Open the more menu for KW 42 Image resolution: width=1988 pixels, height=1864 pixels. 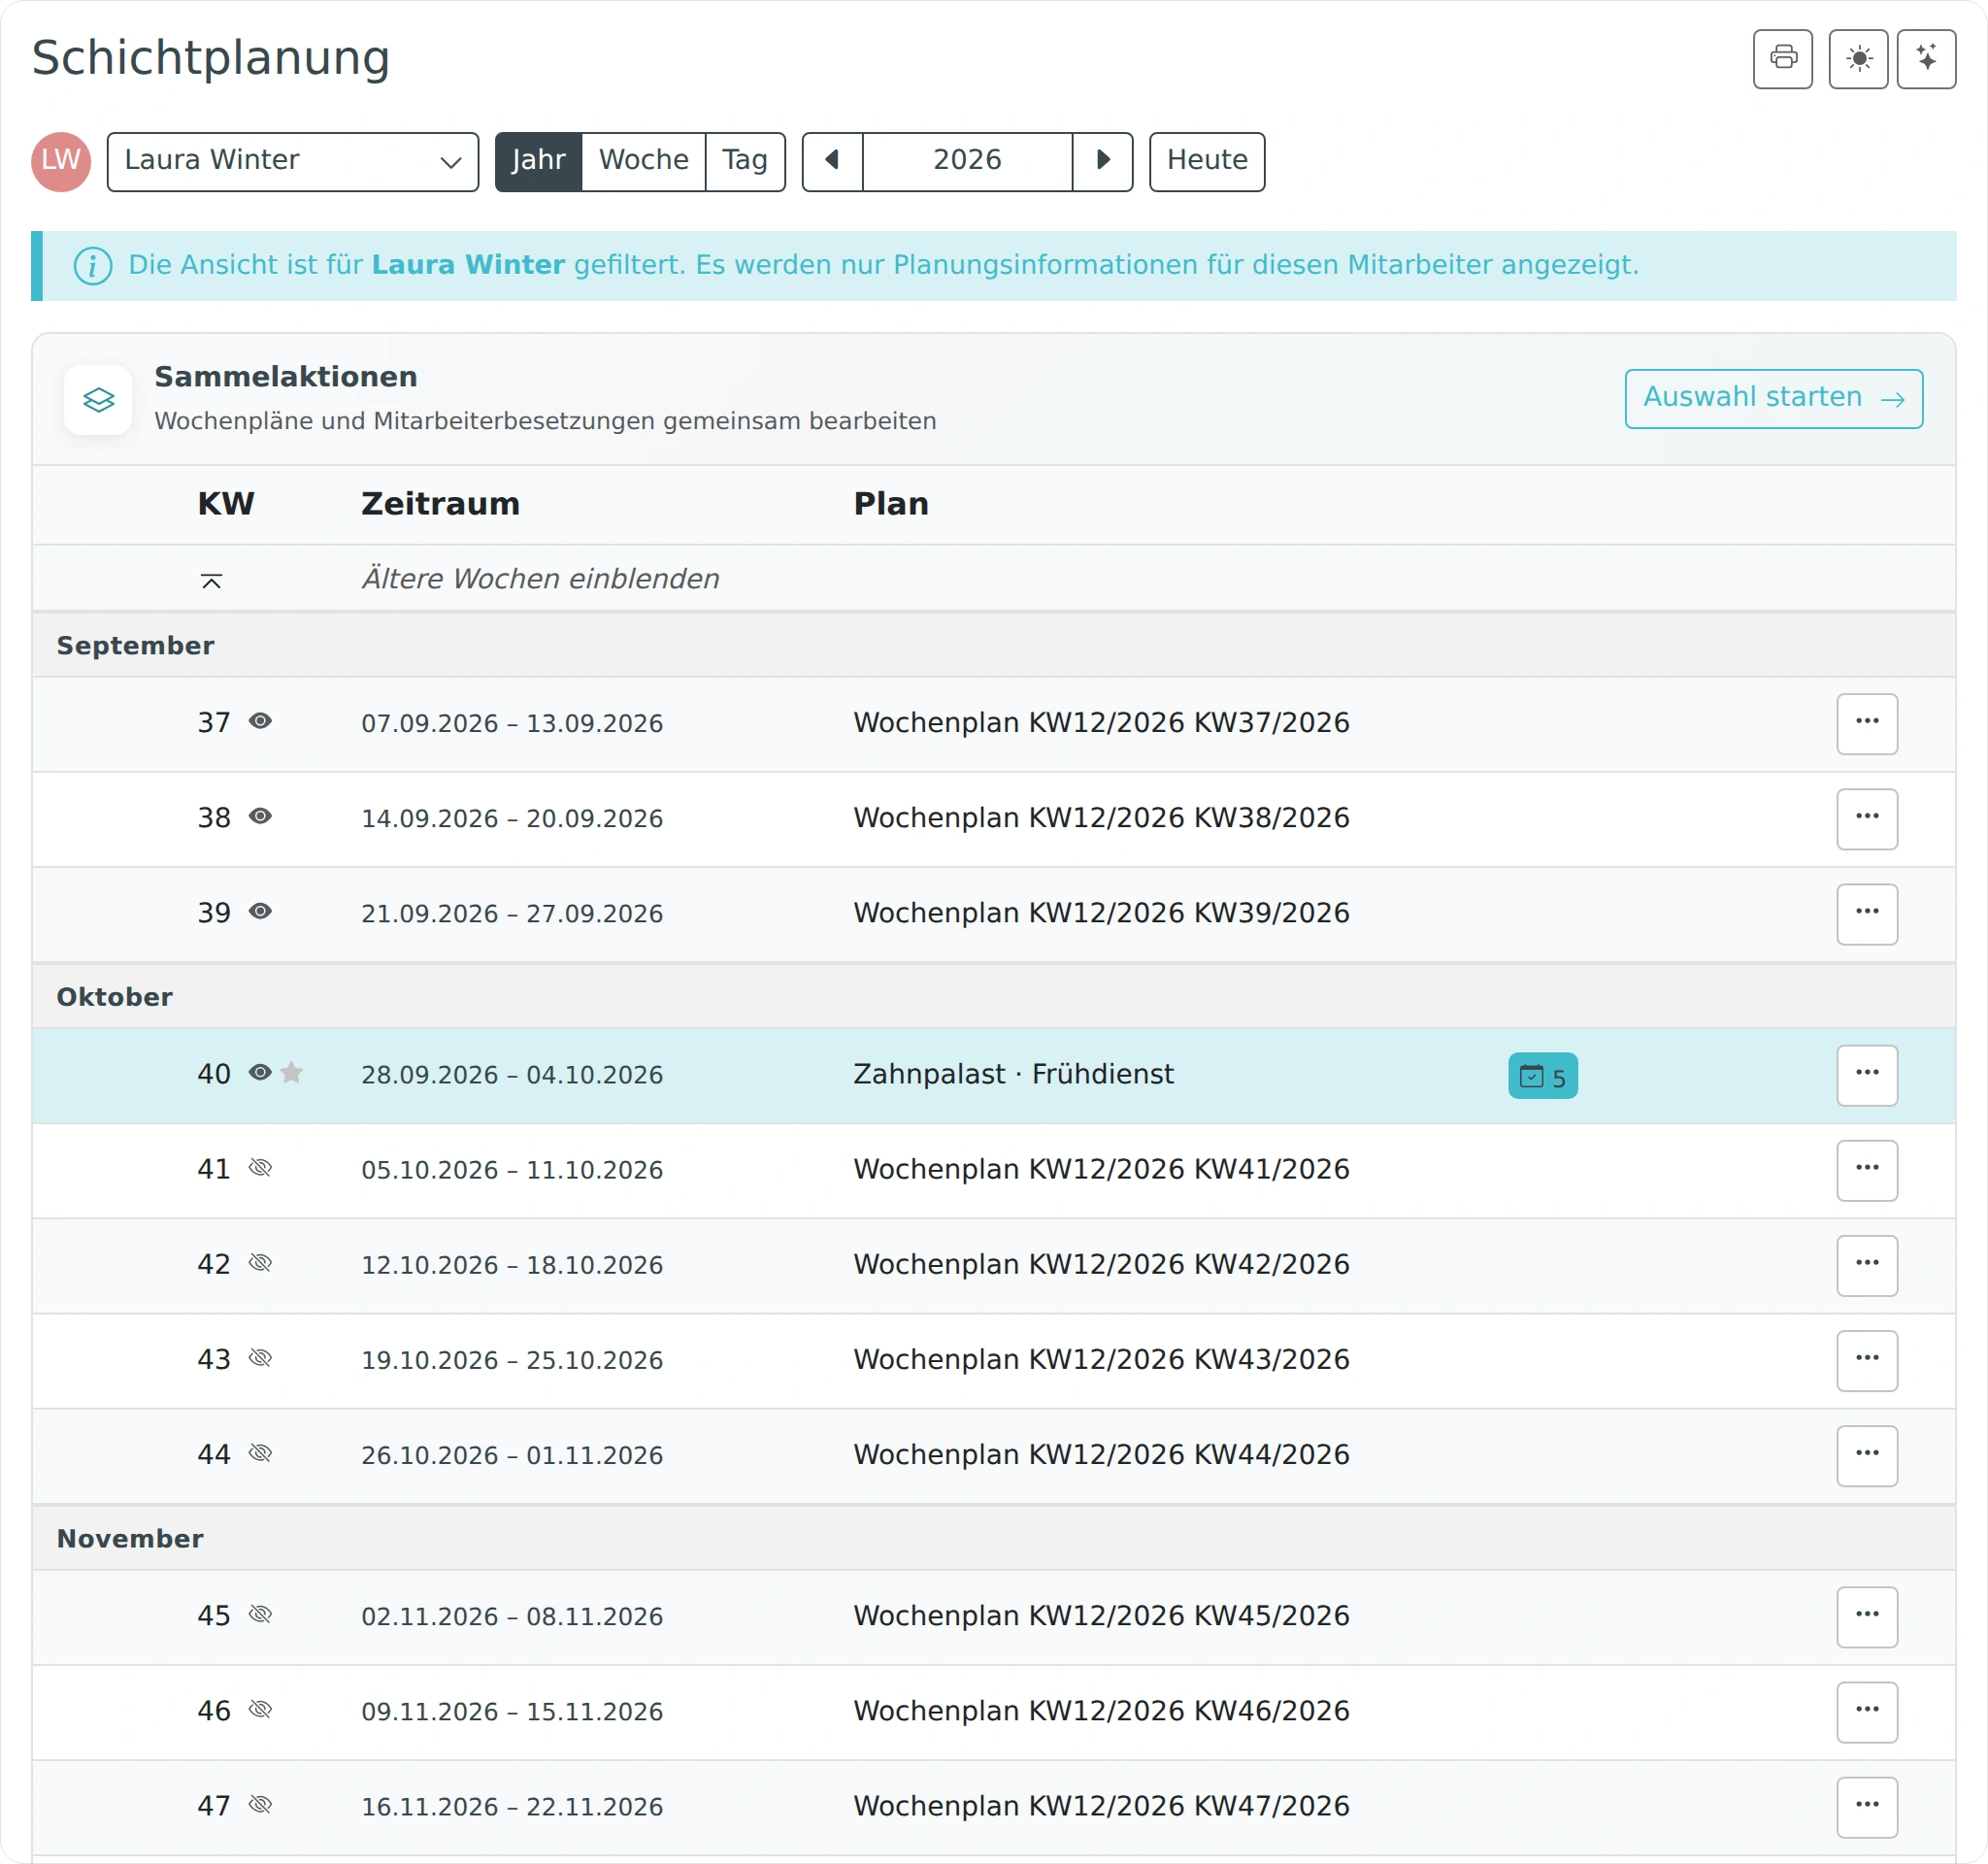(x=1867, y=1265)
